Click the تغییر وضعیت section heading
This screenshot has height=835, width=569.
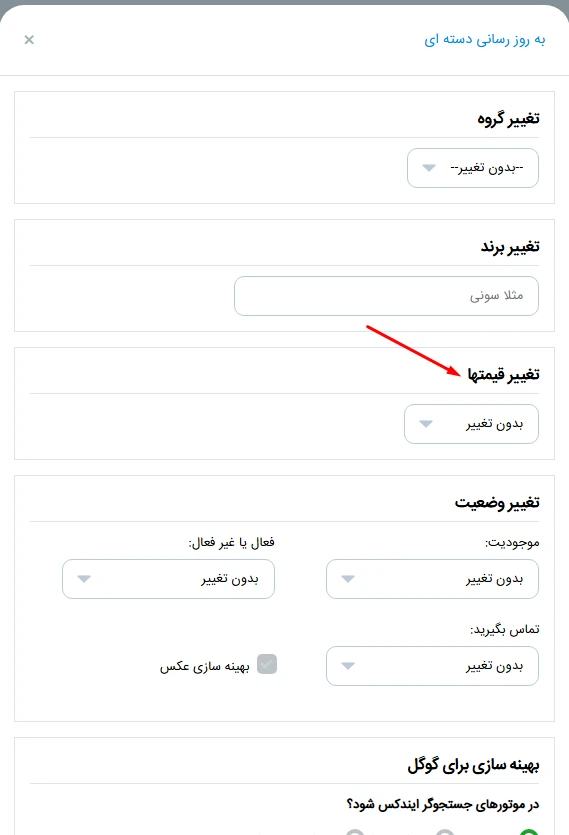(497, 503)
